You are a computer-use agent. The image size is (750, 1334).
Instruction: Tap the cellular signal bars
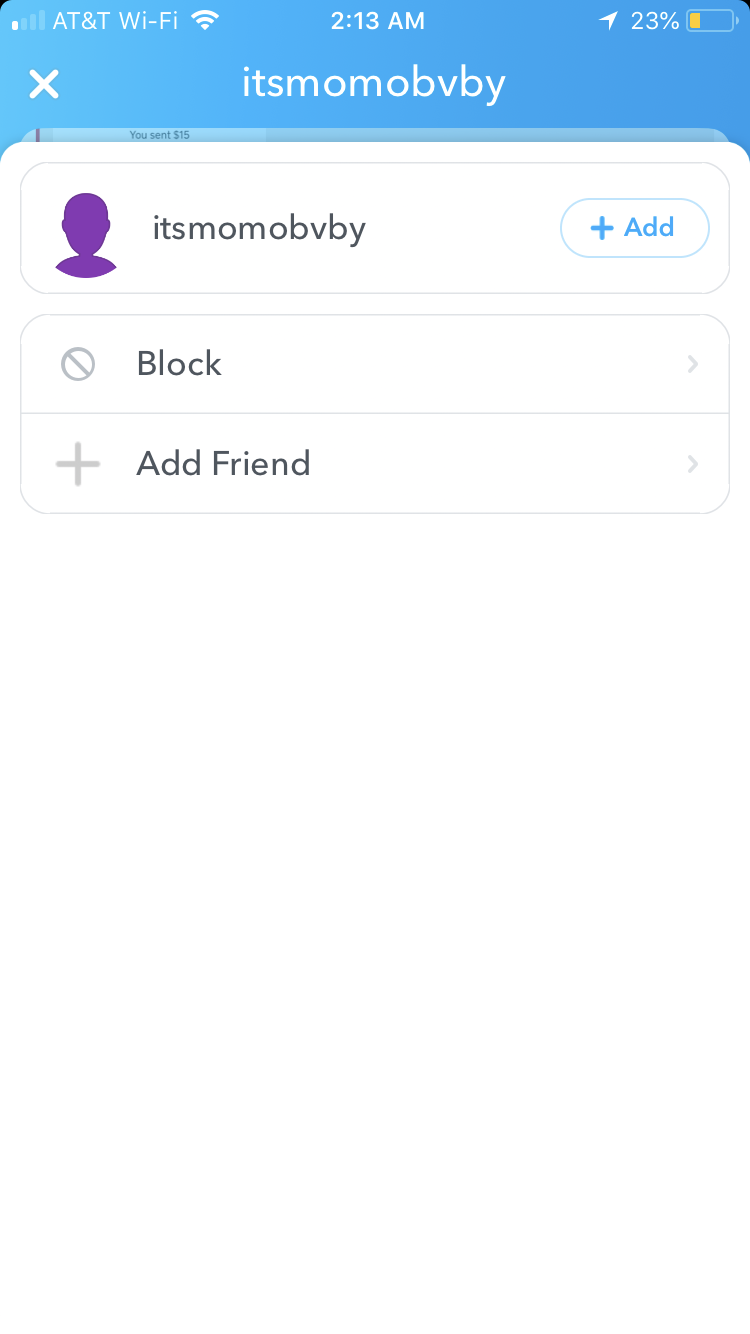pos(29,20)
